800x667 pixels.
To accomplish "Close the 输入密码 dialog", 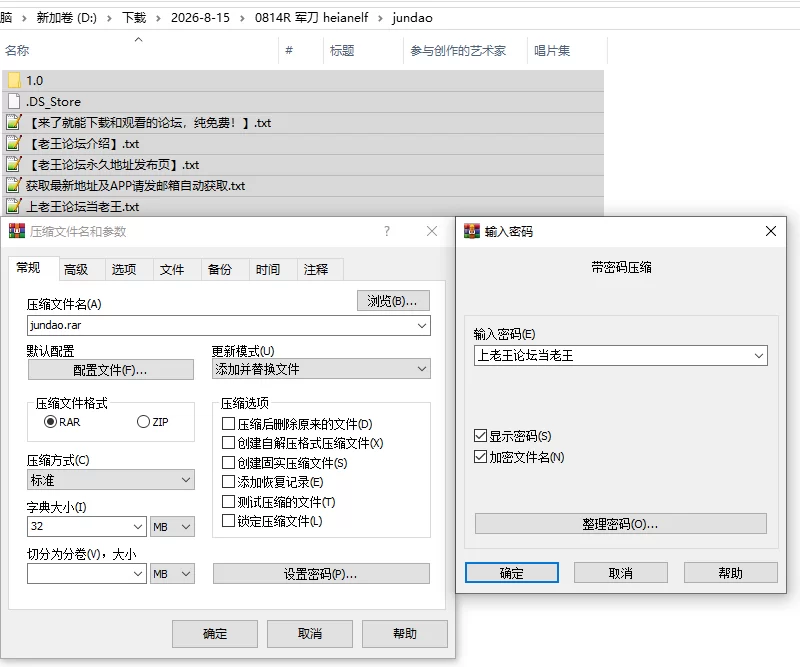I will (771, 231).
